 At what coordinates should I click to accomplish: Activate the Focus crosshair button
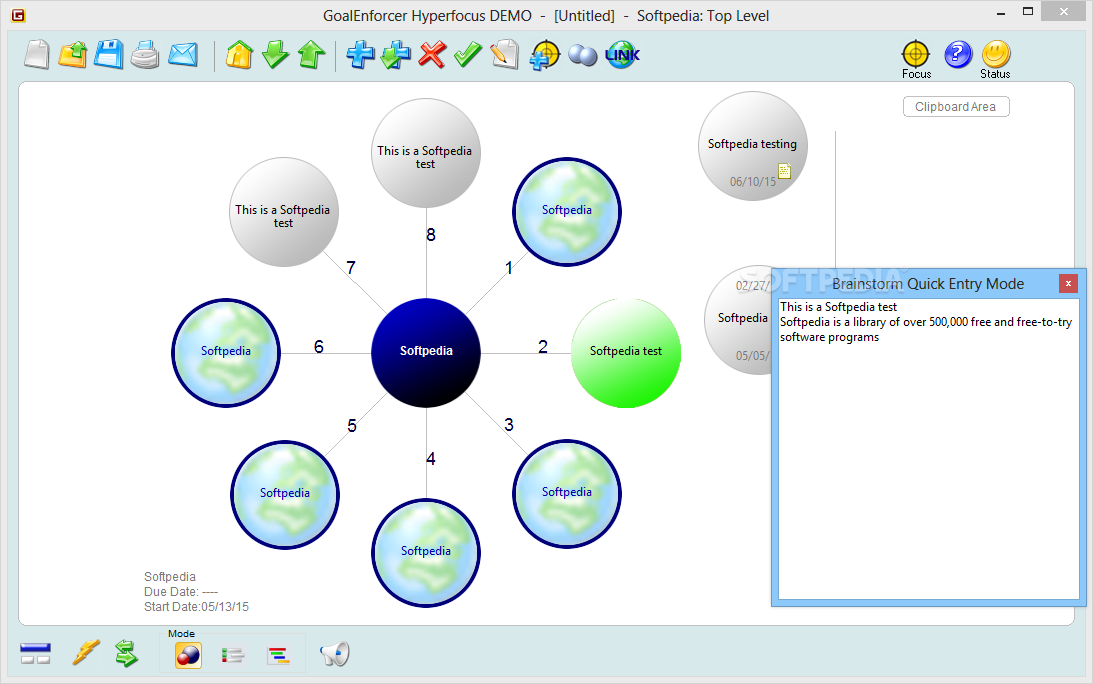pyautogui.click(x=916, y=59)
